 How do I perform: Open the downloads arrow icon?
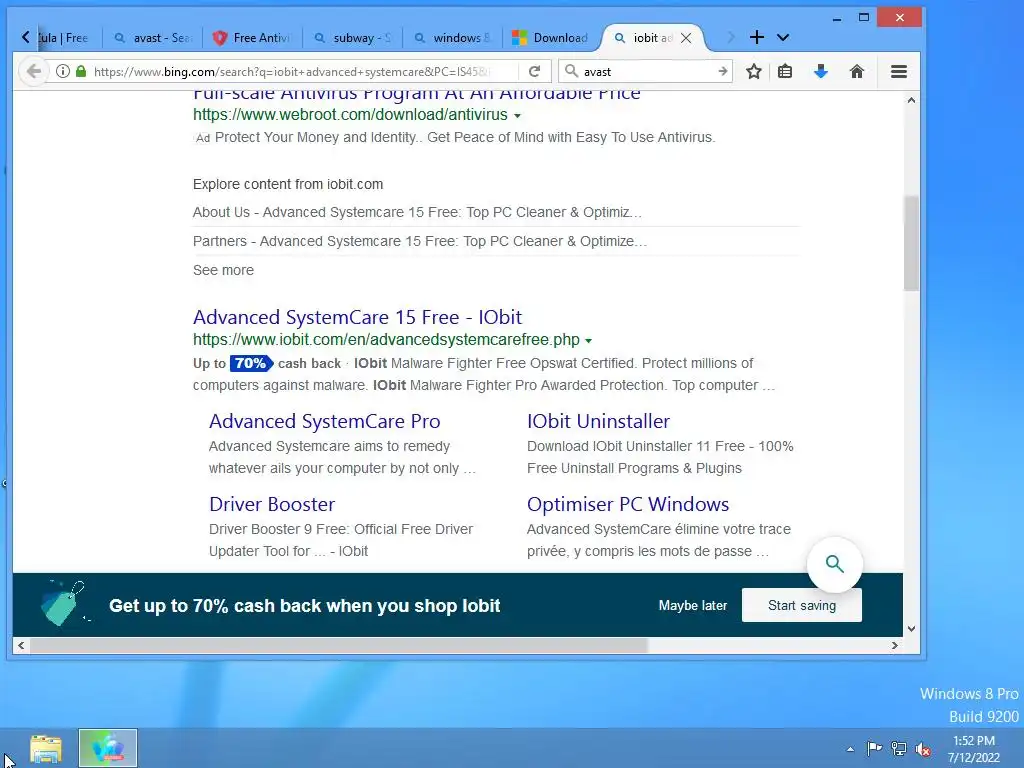[x=821, y=71]
